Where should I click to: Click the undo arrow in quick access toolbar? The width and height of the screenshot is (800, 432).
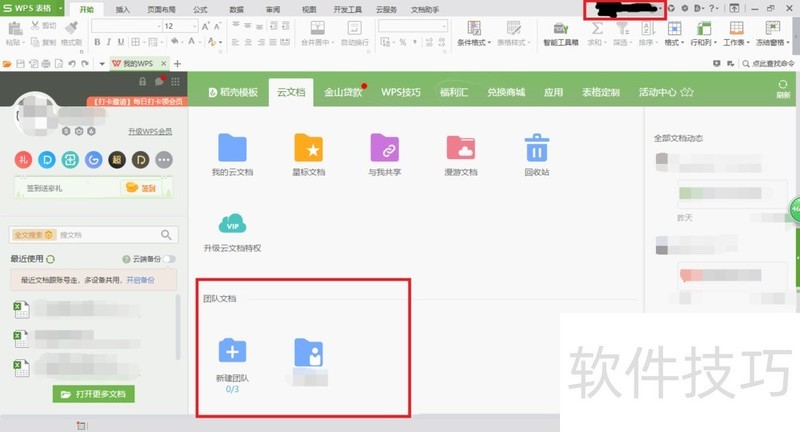tap(72, 64)
